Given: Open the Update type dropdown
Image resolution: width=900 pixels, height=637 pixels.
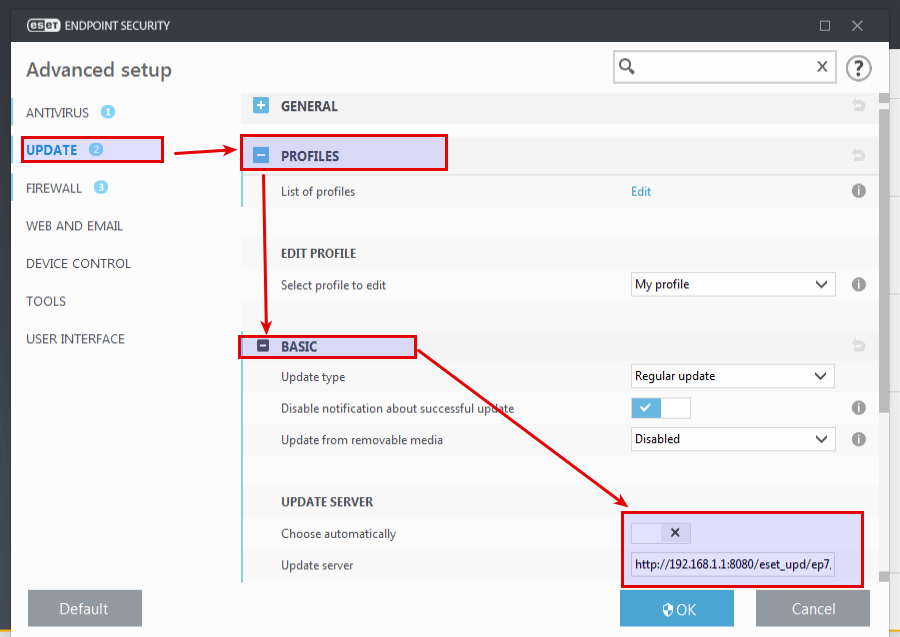Looking at the screenshot, I should pyautogui.click(x=732, y=376).
